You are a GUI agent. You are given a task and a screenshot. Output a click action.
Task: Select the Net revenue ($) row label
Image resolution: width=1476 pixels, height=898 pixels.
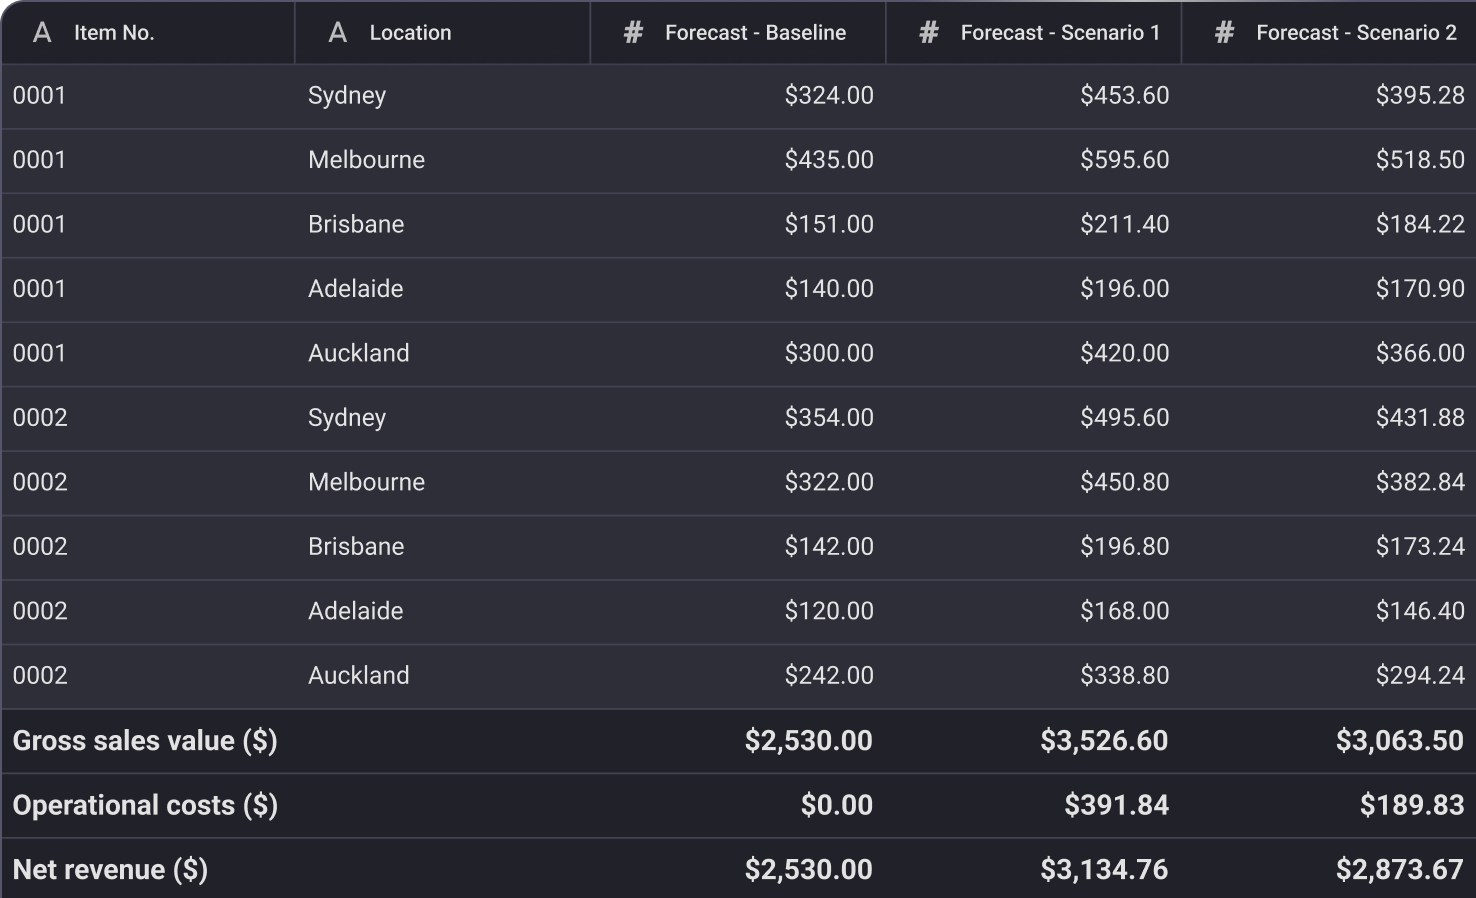110,870
